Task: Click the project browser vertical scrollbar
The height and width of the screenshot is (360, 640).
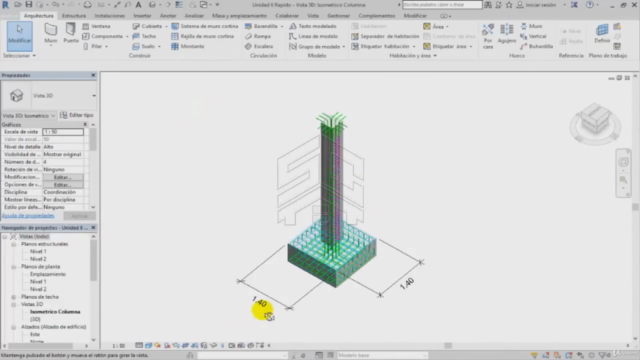Action: [93, 260]
